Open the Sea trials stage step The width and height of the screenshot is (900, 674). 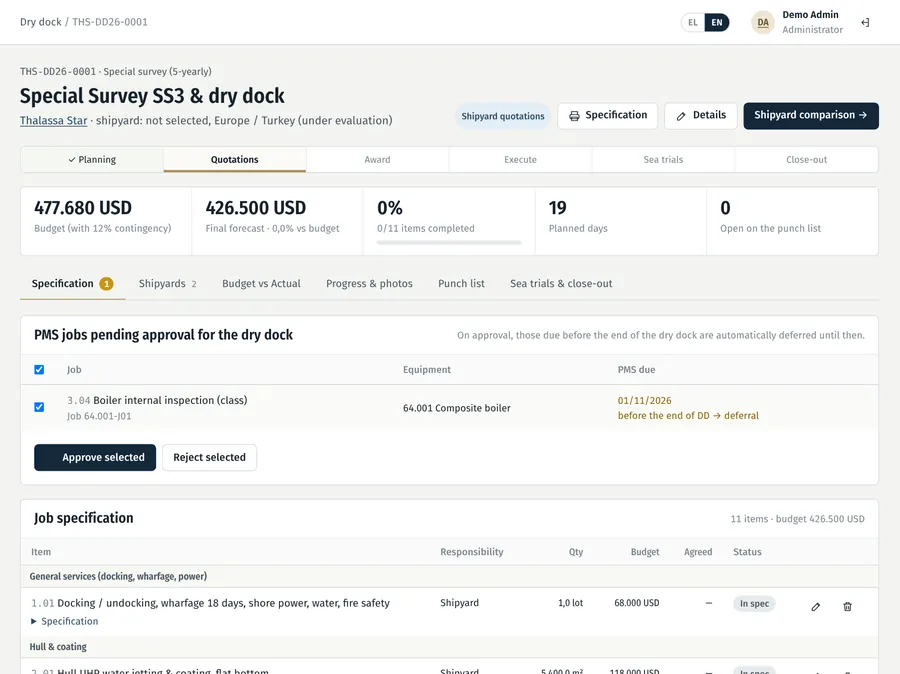pos(663,160)
